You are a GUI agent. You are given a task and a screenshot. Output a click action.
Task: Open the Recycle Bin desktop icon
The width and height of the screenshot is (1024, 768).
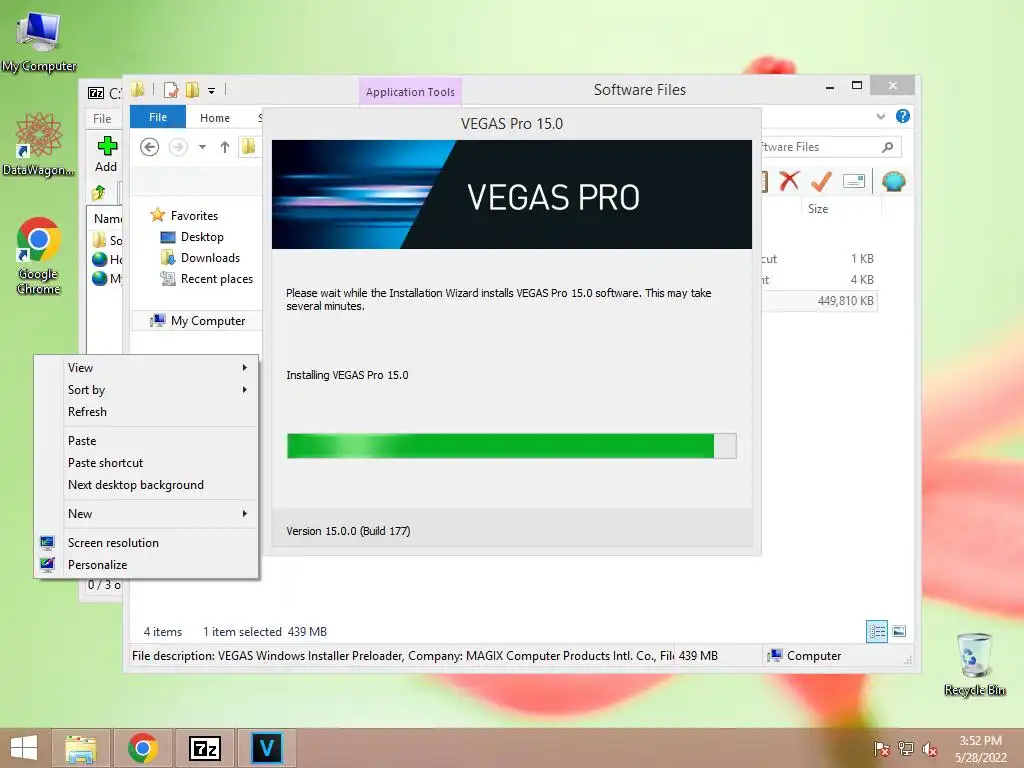(974, 664)
